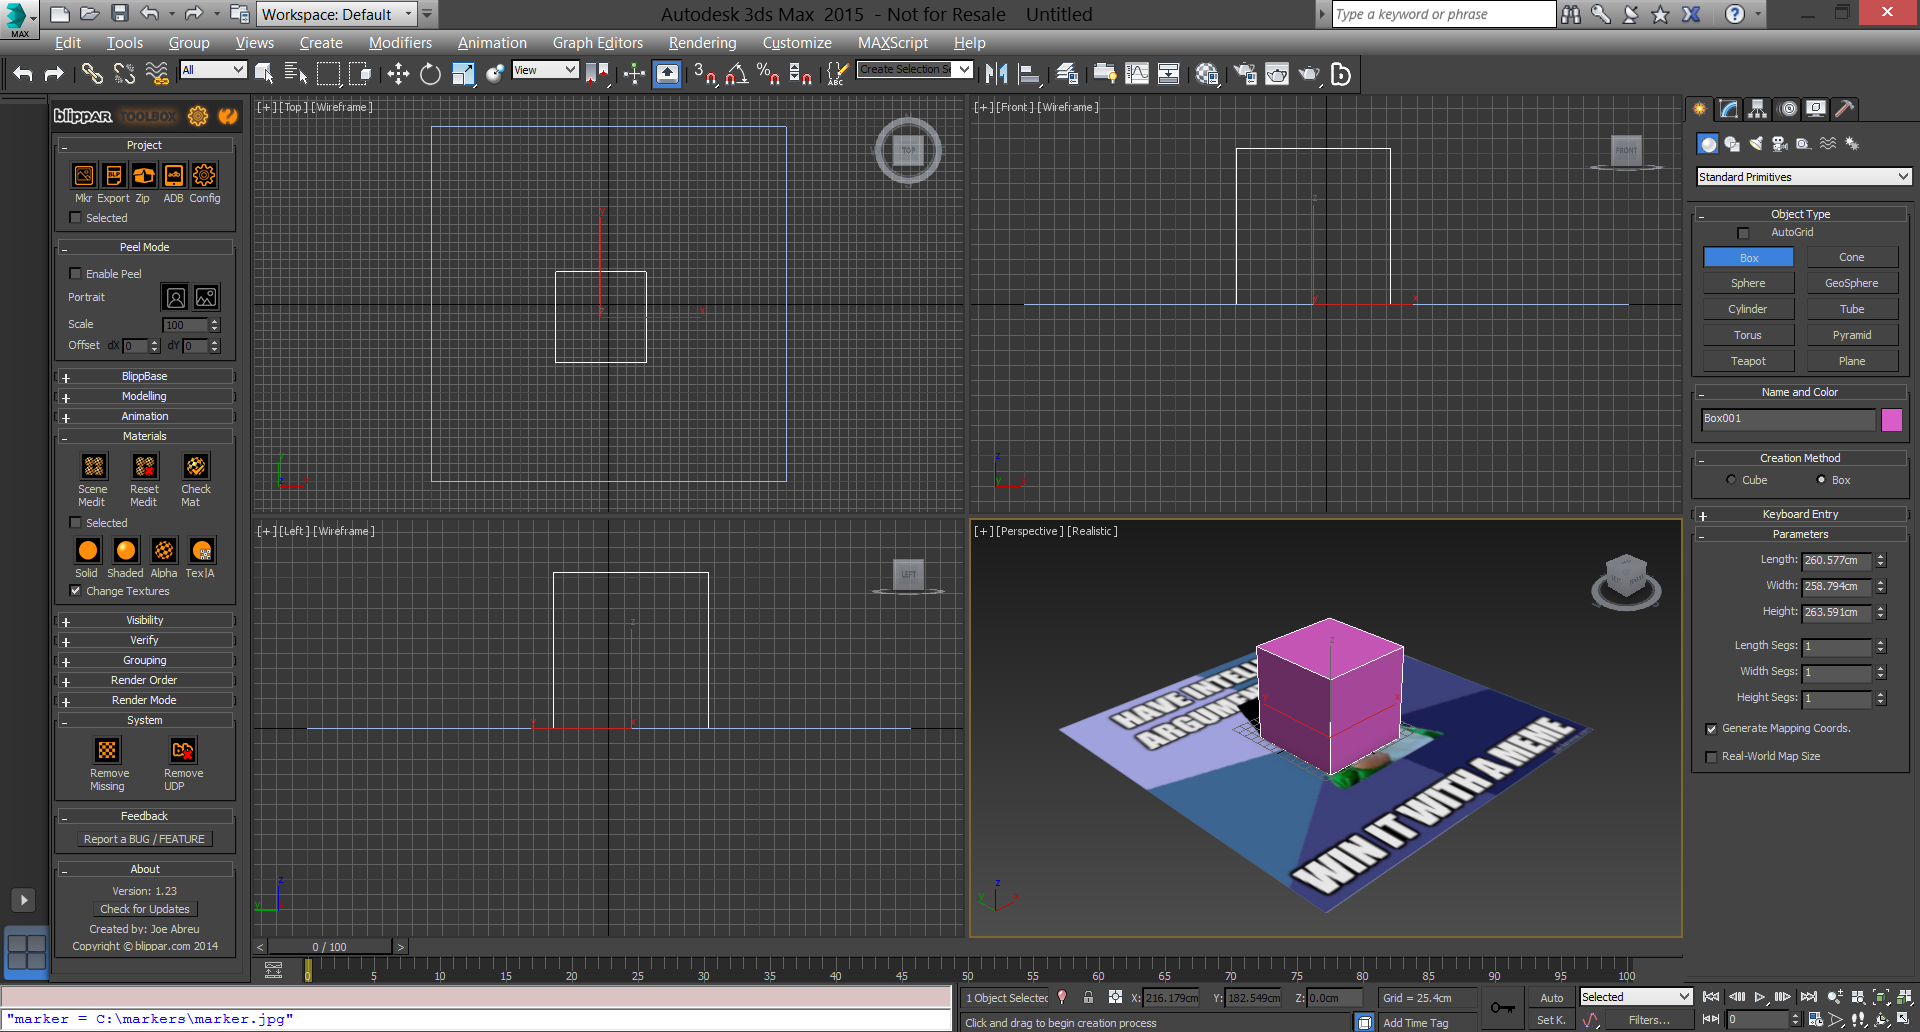Open the View reference coordinate dropdown
1920x1032 pixels.
tap(545, 70)
